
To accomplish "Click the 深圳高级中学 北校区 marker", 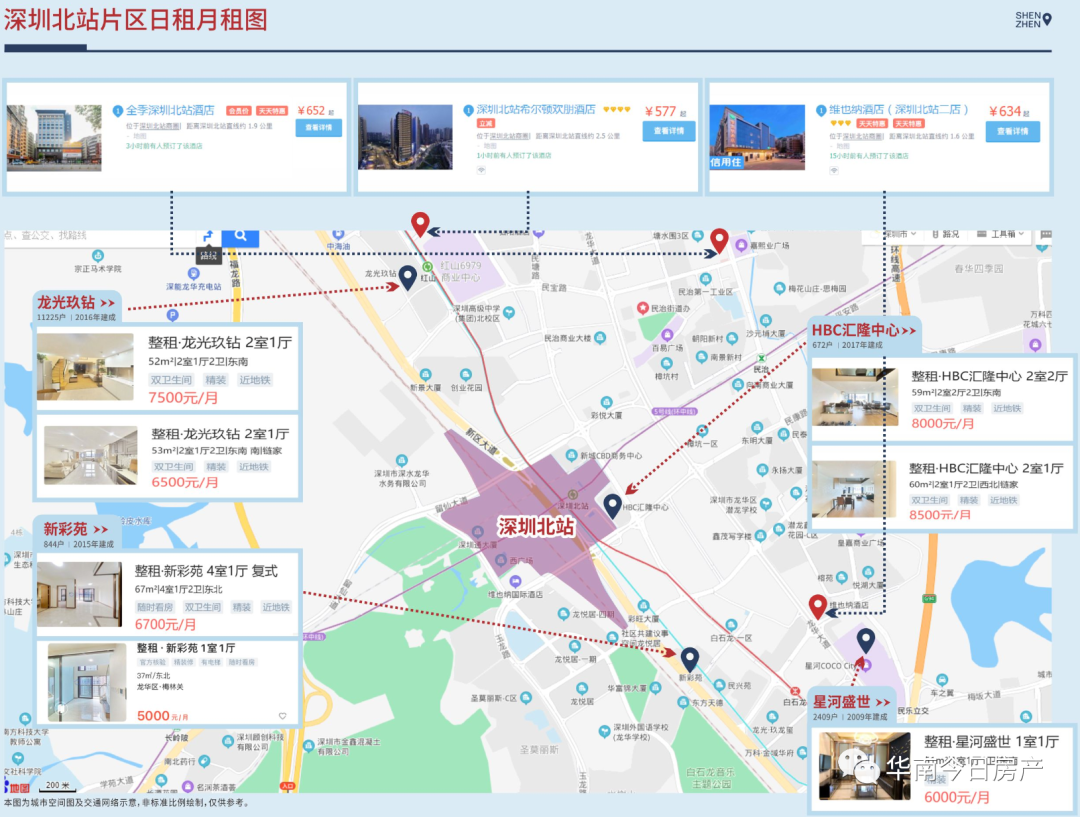I will tap(509, 313).
